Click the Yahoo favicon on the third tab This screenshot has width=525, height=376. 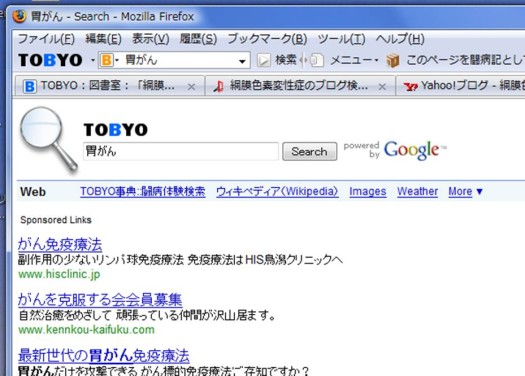click(x=410, y=86)
